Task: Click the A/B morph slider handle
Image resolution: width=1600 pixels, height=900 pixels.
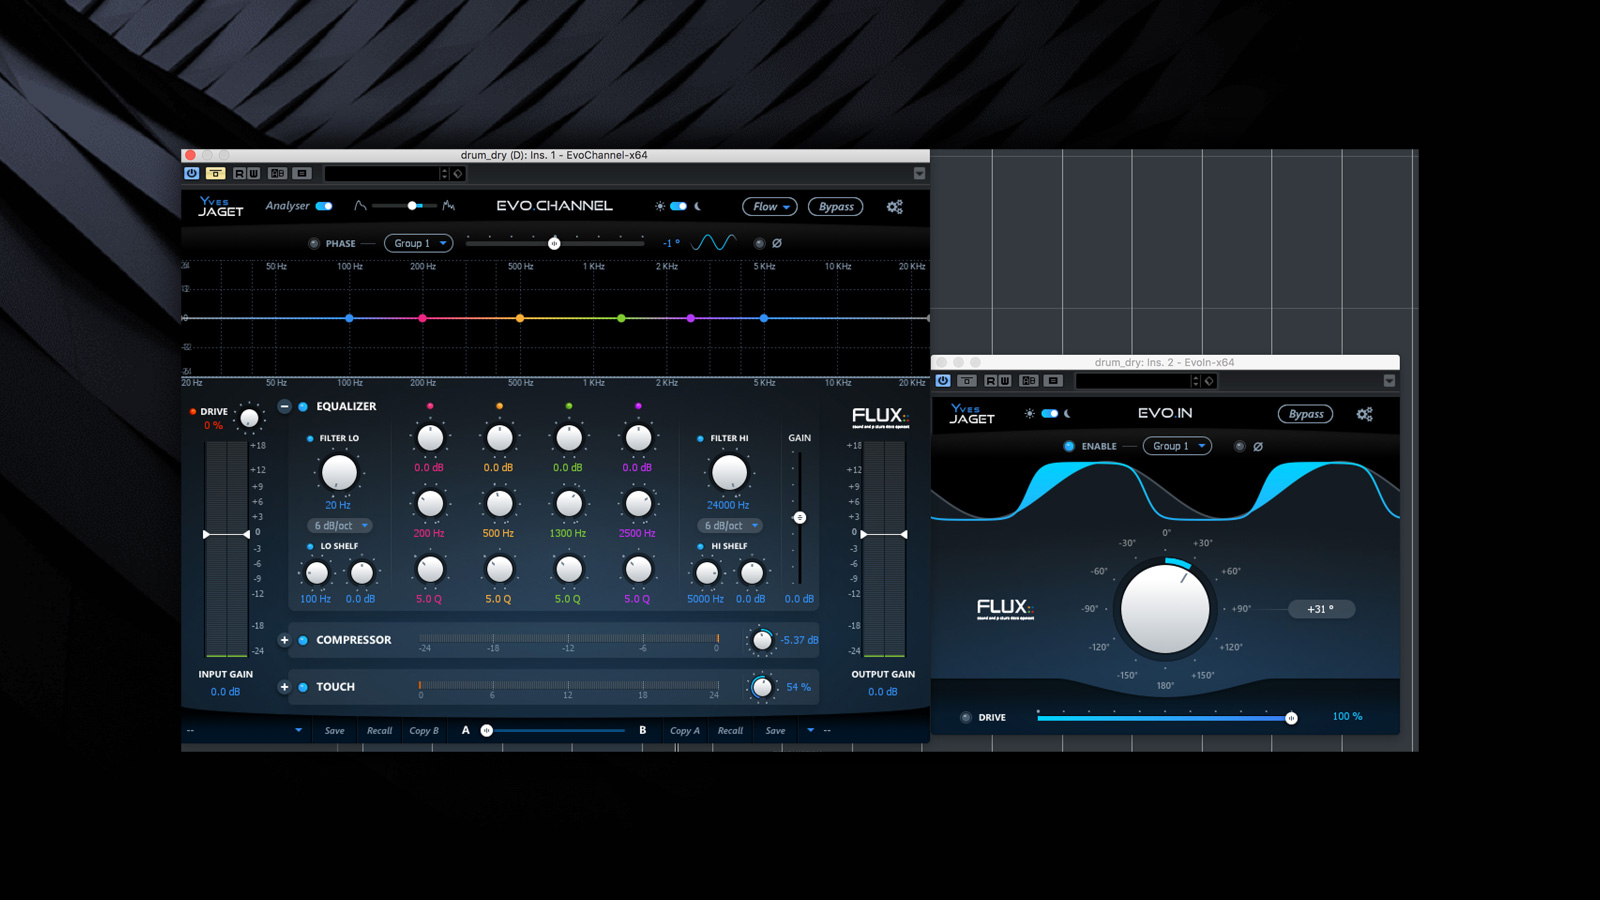Action: [487, 731]
